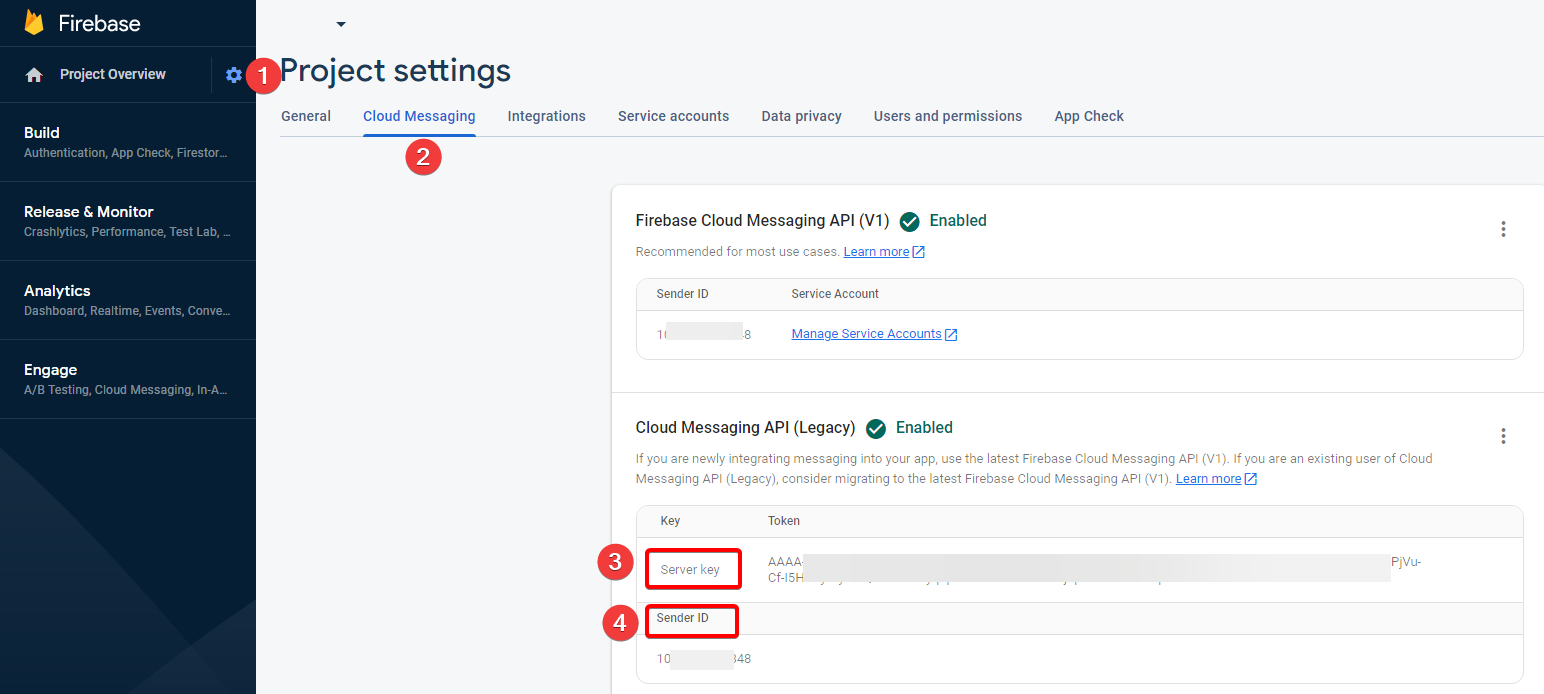Expand the Analytics sidebar section
The width and height of the screenshot is (1544, 694).
pos(128,300)
